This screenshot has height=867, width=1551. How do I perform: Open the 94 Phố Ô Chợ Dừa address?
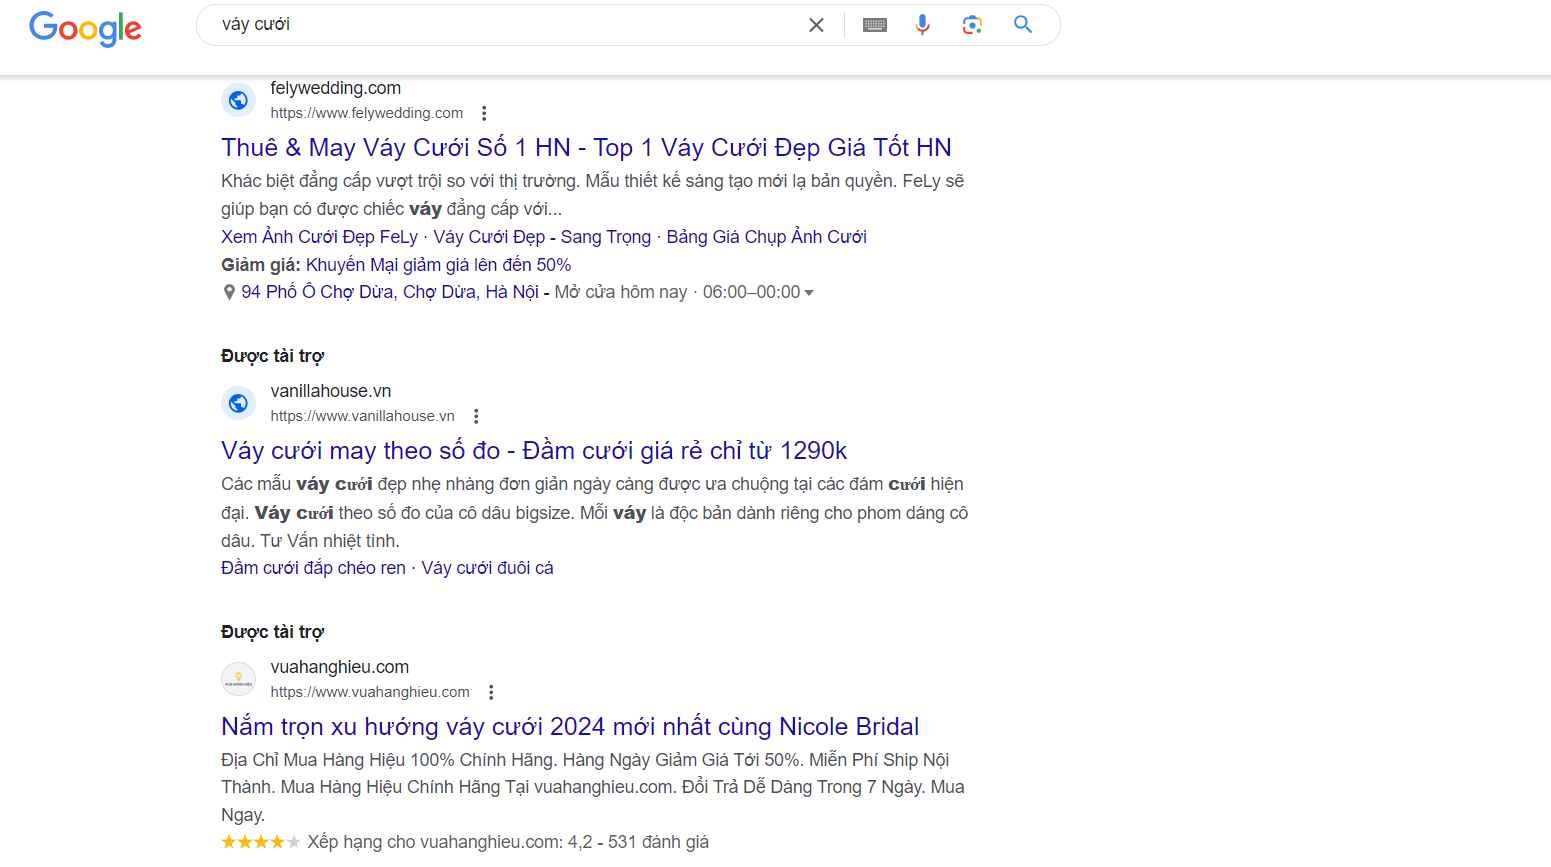(x=389, y=292)
